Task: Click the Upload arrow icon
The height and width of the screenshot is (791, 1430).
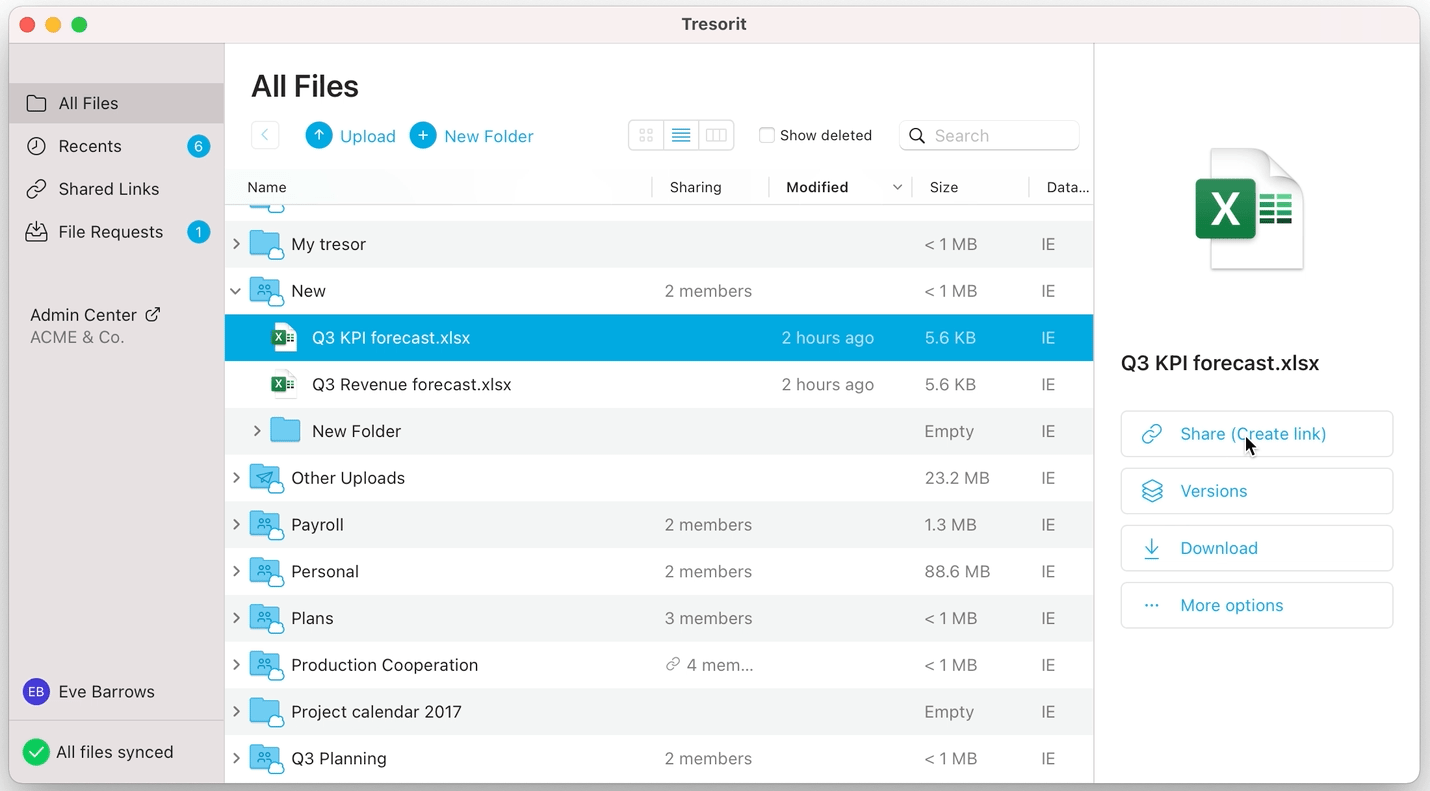Action: click(x=319, y=135)
